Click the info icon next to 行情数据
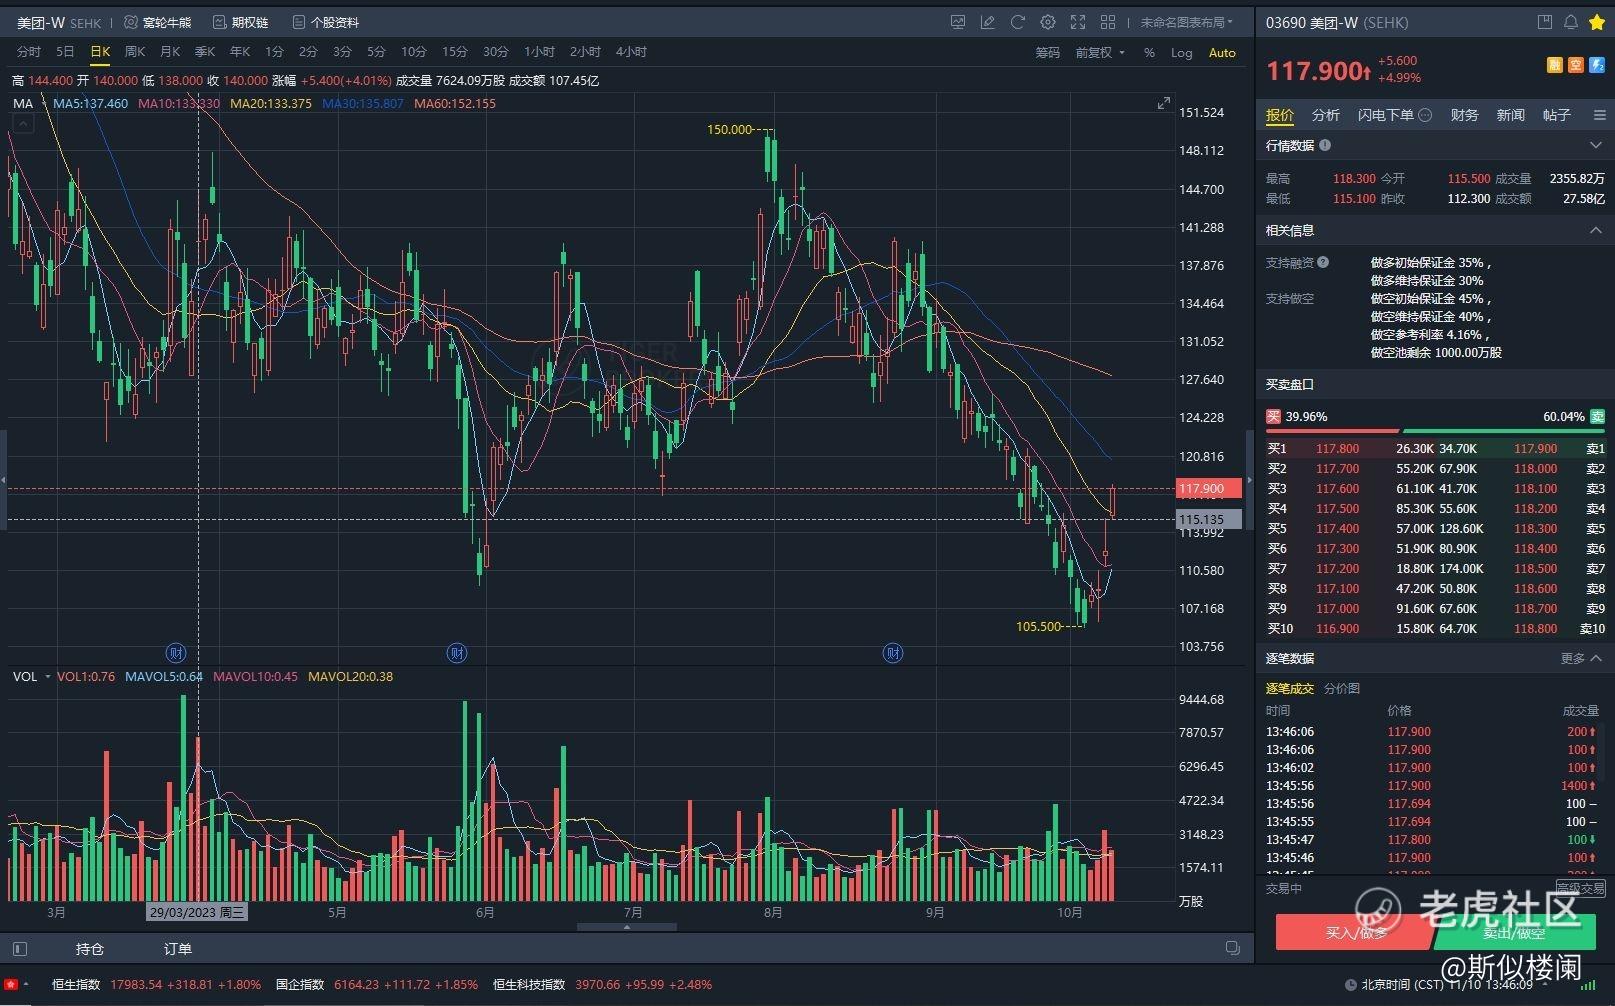The width and height of the screenshot is (1615, 1006). click(x=1325, y=145)
